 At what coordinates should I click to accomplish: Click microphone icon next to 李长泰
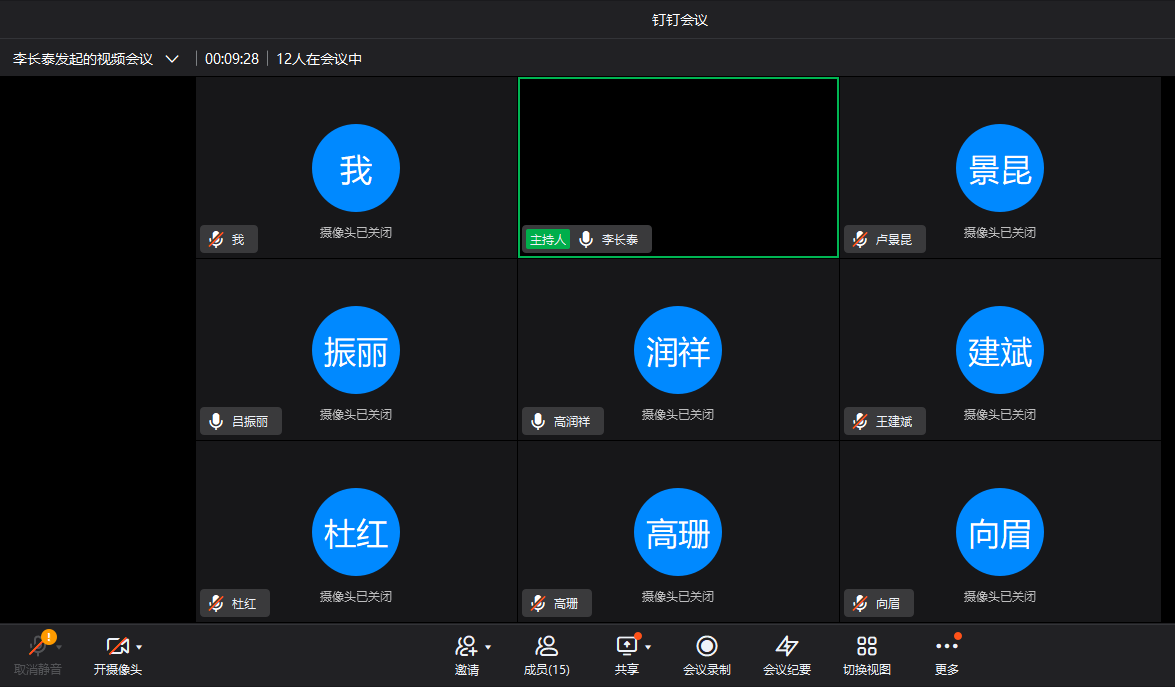[x=586, y=239]
